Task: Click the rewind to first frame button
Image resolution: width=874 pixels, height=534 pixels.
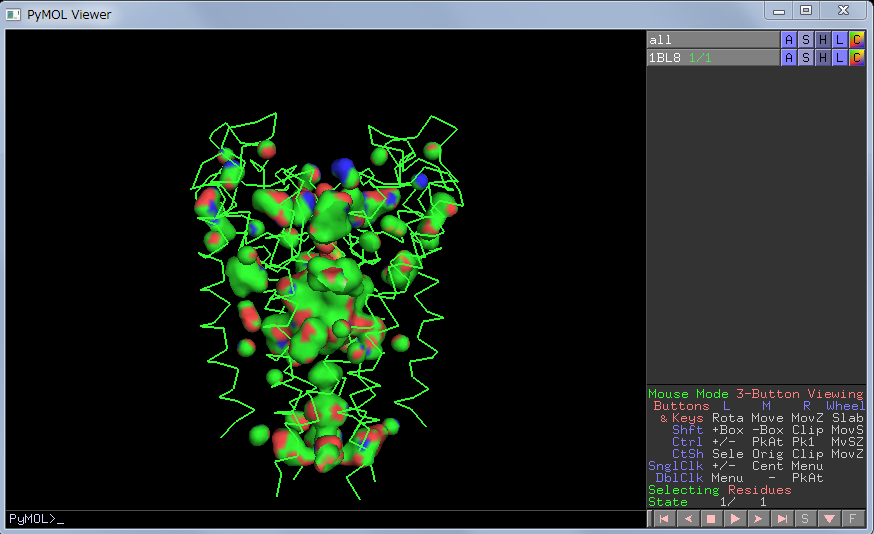Action: [x=662, y=519]
